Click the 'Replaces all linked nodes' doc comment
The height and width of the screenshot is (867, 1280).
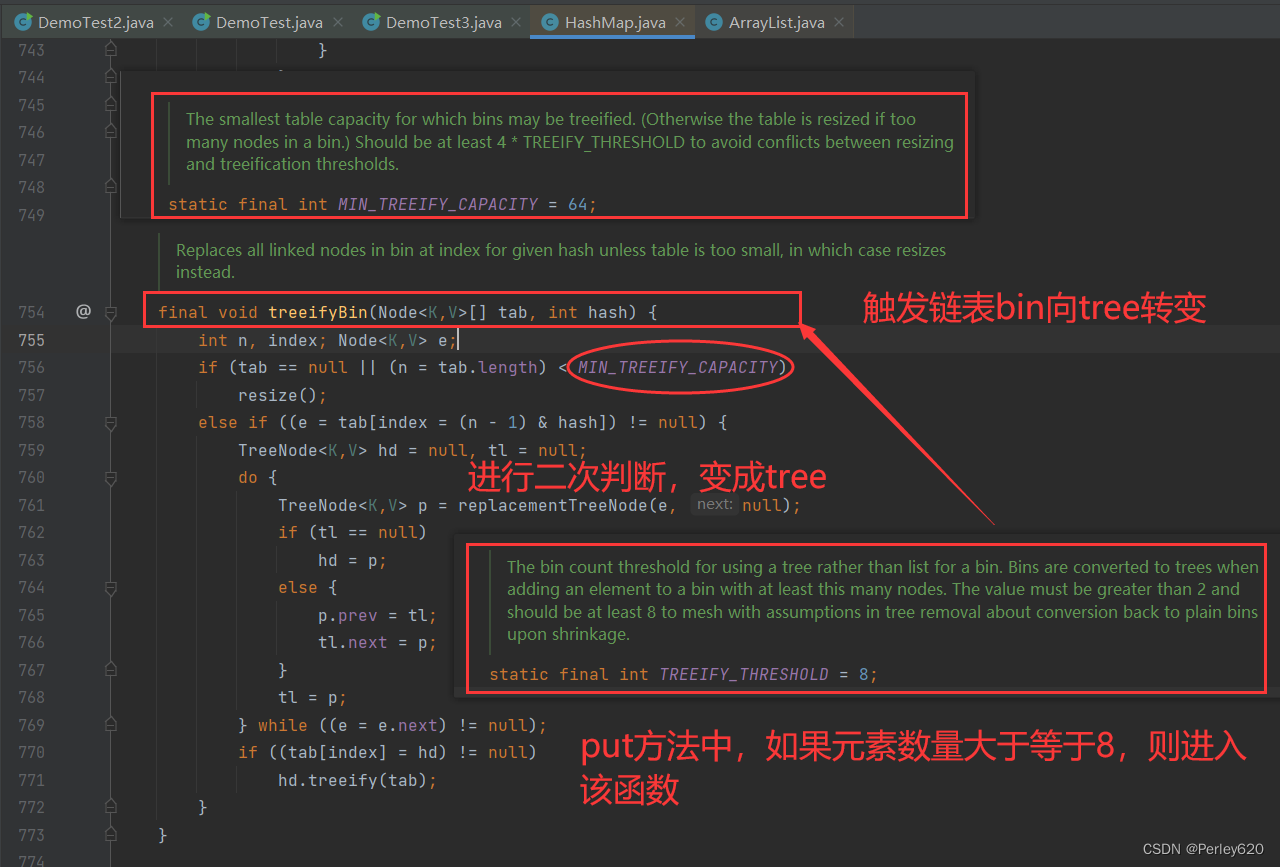tap(560, 261)
